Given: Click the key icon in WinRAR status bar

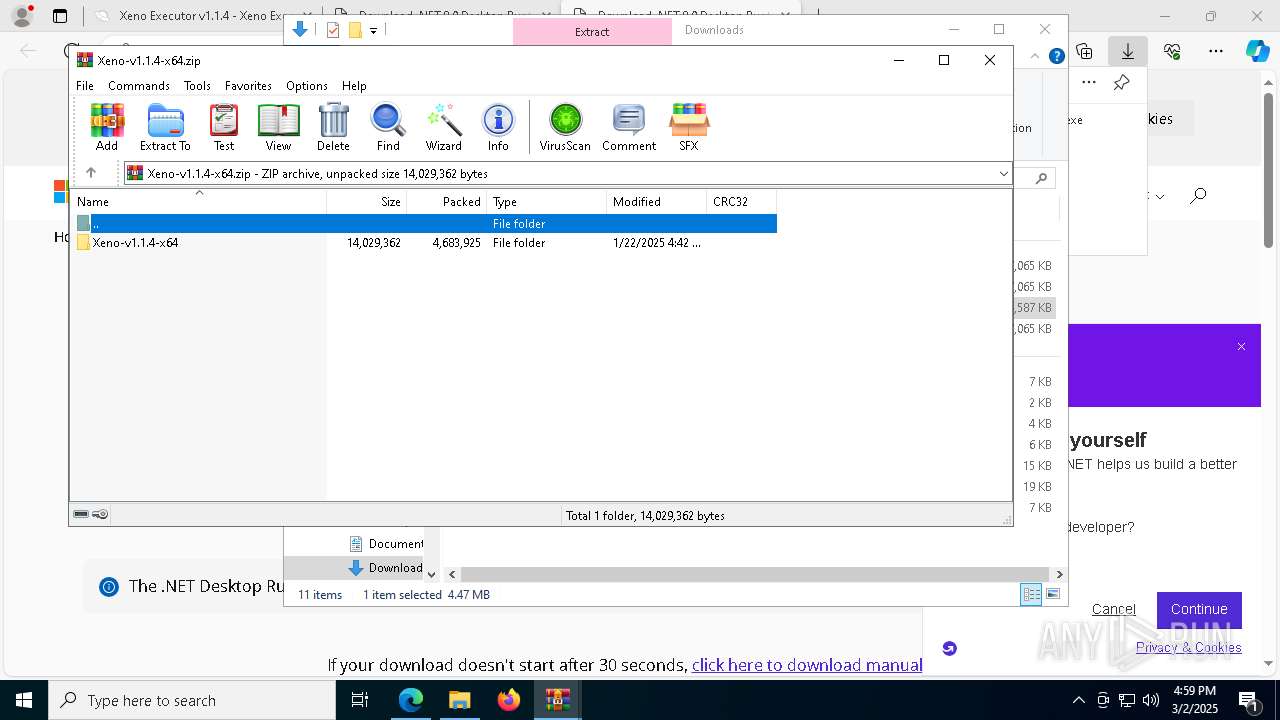Looking at the screenshot, I should 100,515.
